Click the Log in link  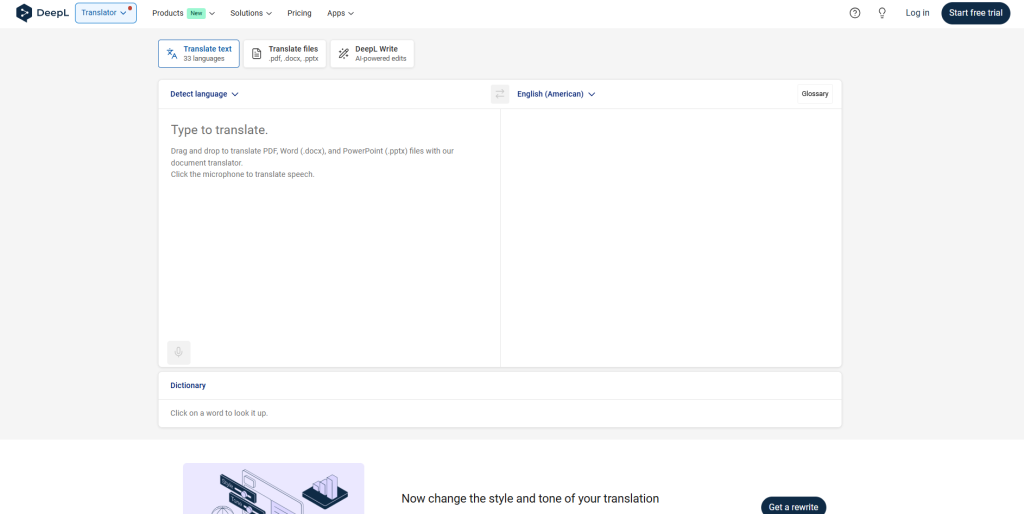pos(917,13)
